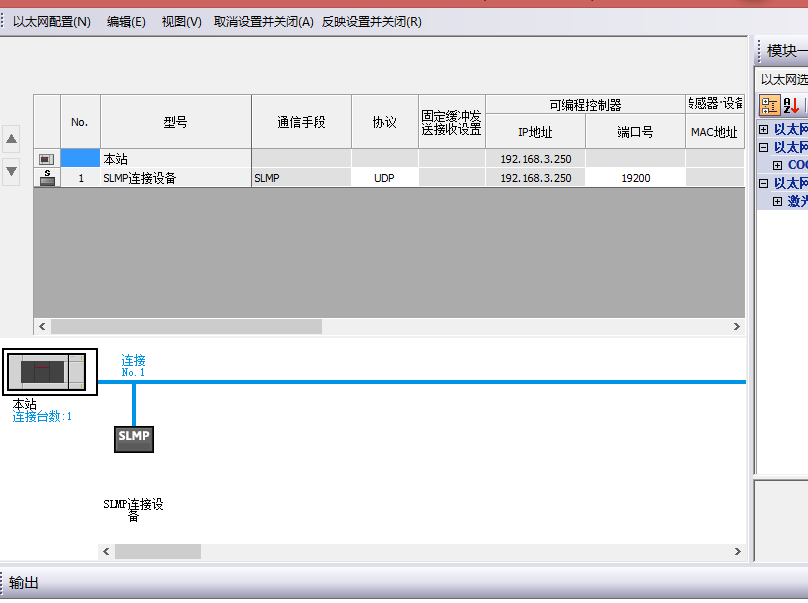
Task: Click 反映设置并关闭(R) to apply settings
Action: (371, 21)
